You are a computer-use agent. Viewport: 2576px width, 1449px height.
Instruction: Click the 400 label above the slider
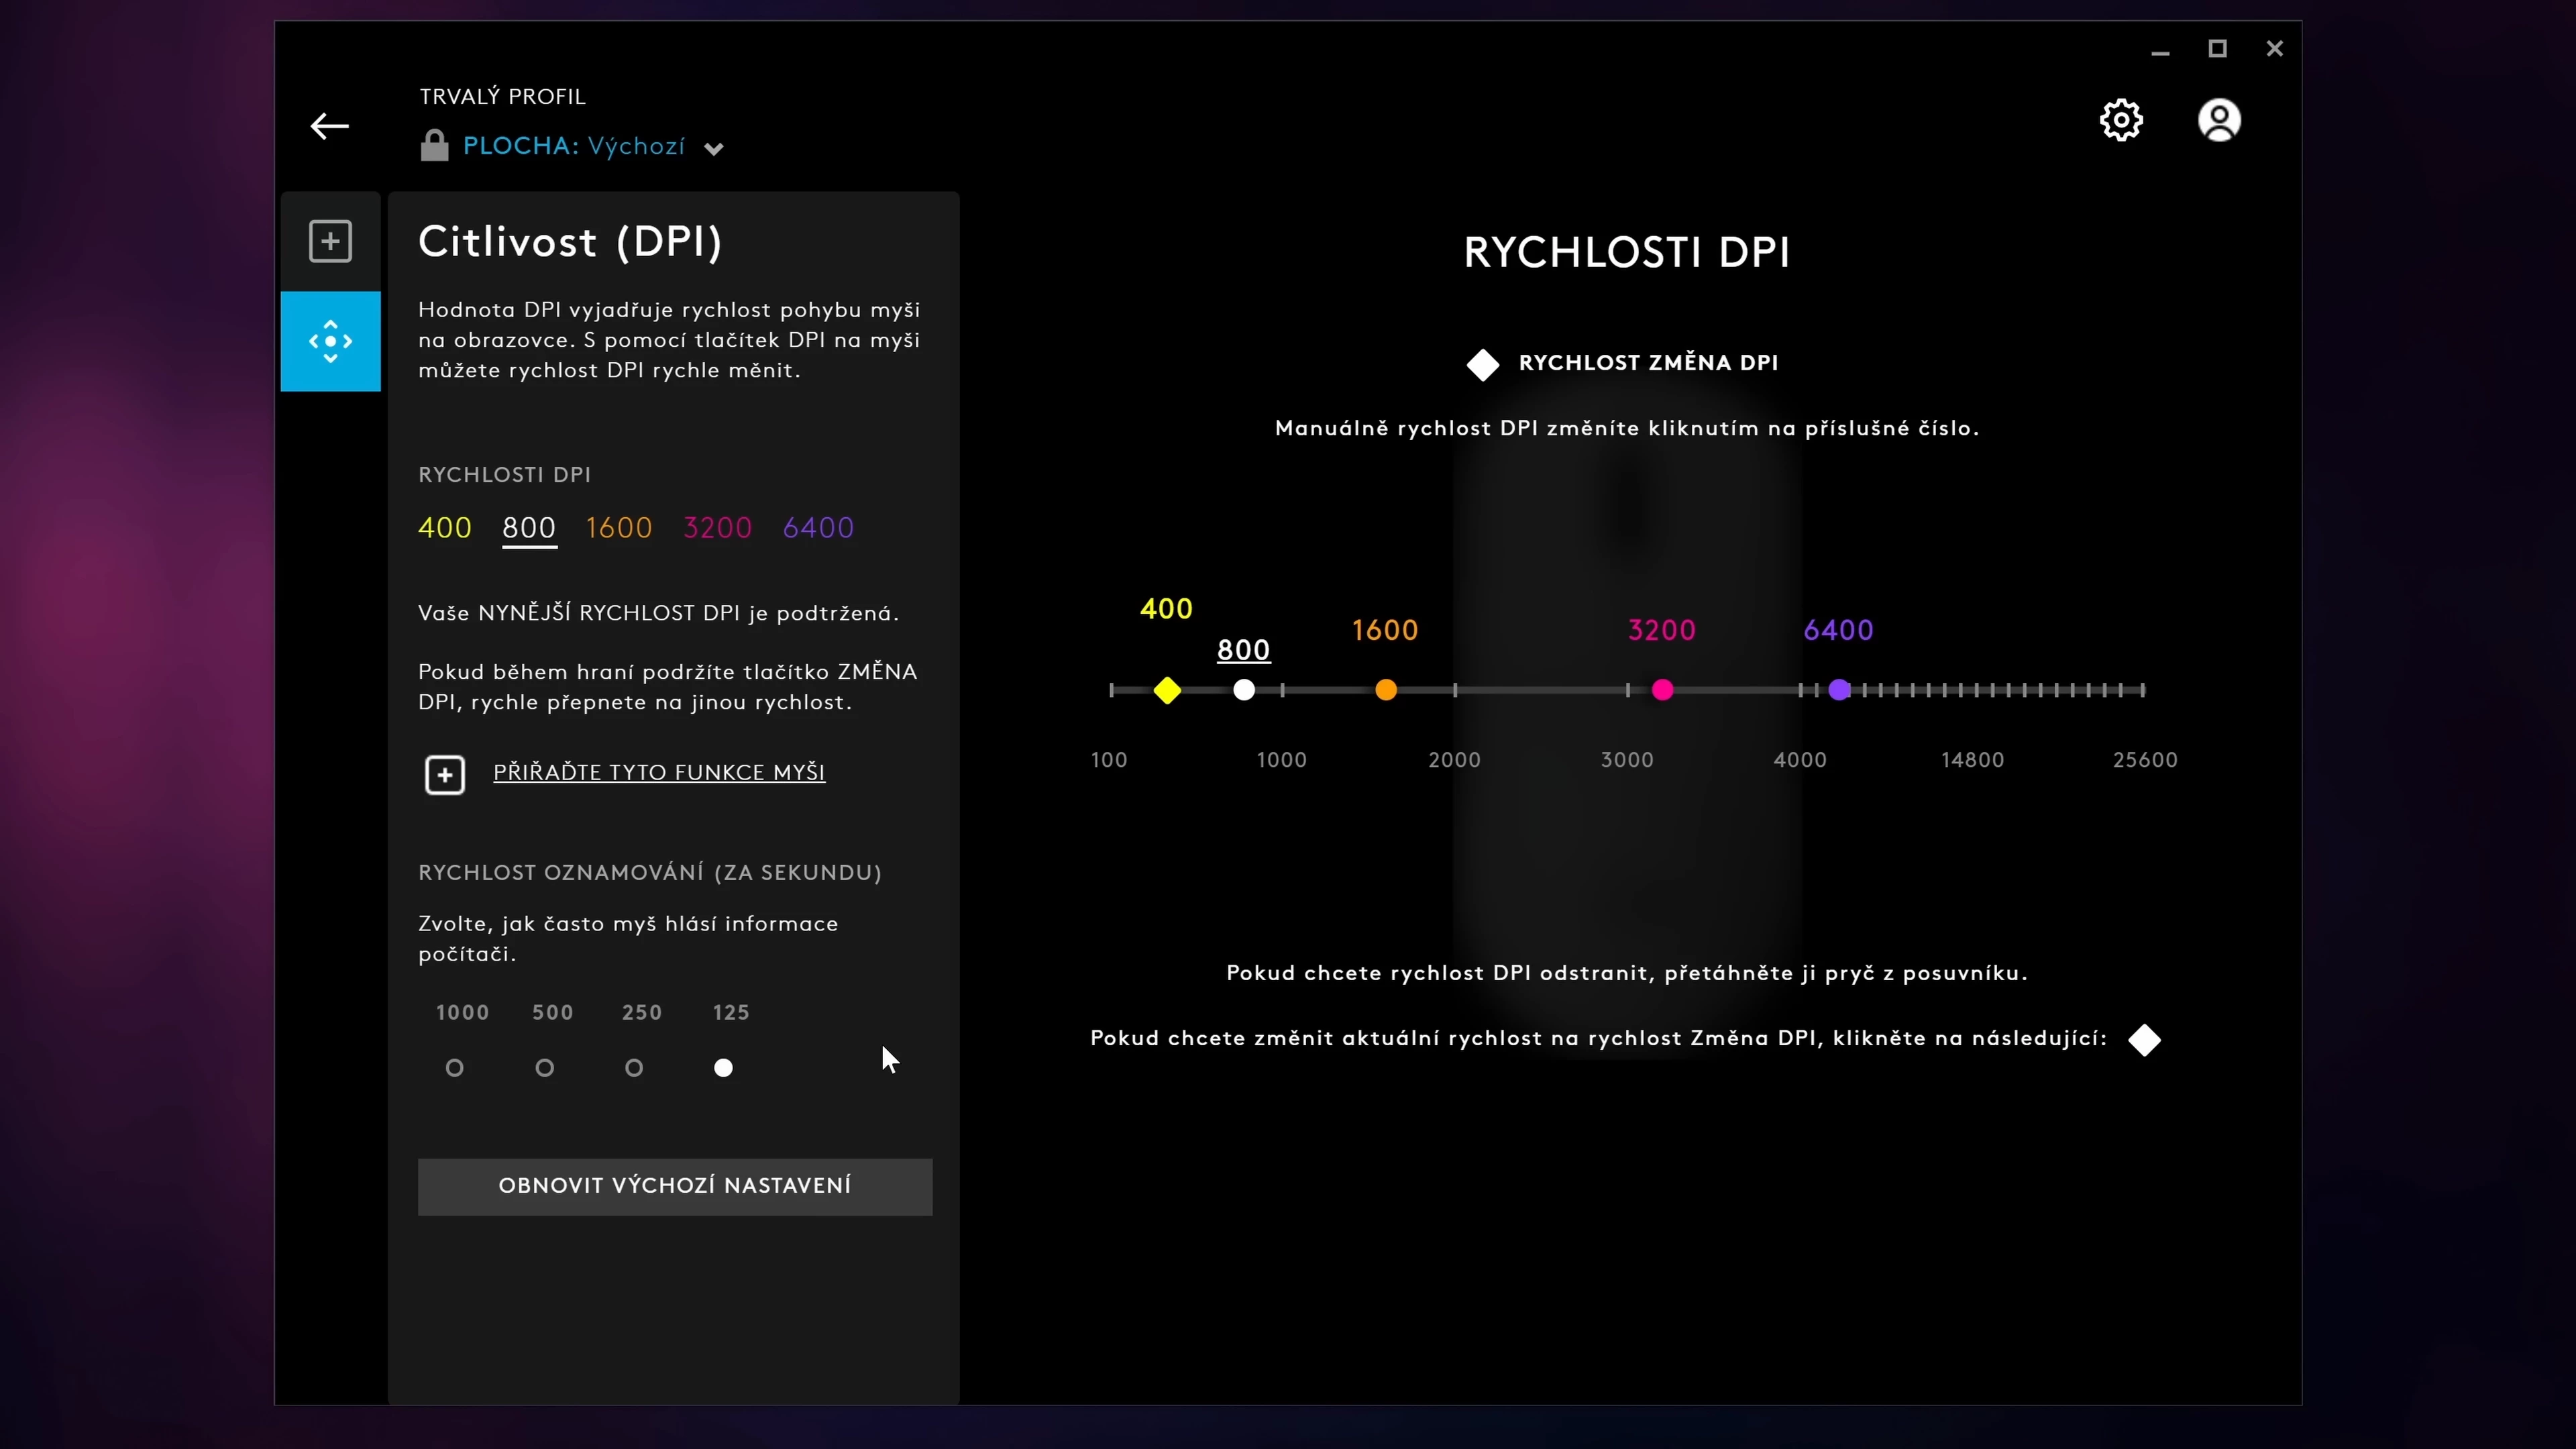(1166, 609)
